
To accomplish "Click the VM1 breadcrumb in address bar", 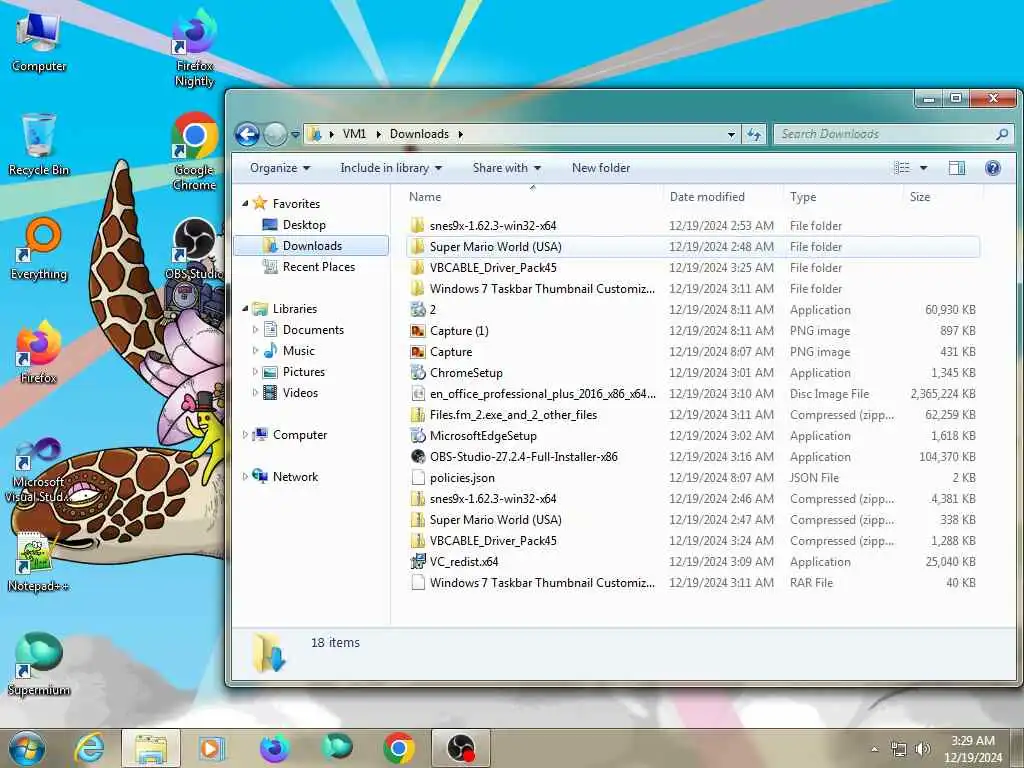I will (x=354, y=134).
